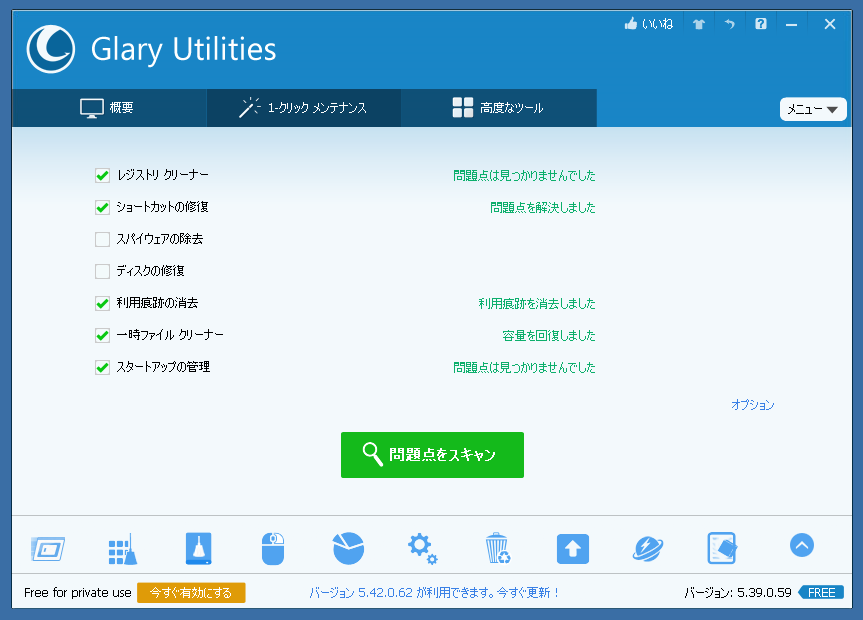Open ショートカット result 問題点を解決しました

543,208
